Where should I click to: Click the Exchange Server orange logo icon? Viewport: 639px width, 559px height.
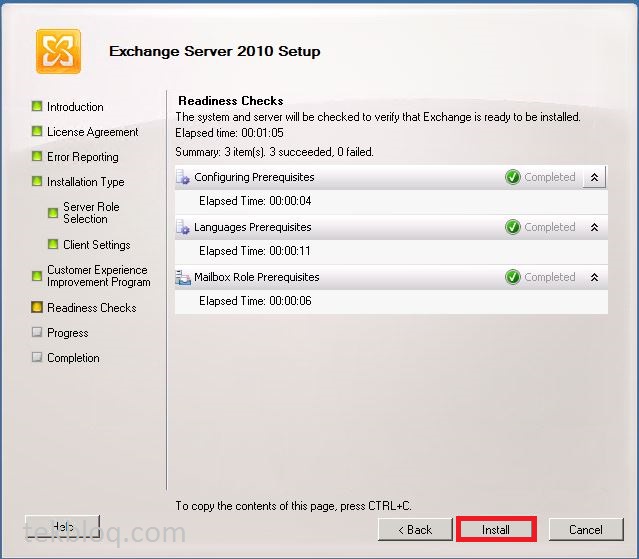(x=58, y=51)
